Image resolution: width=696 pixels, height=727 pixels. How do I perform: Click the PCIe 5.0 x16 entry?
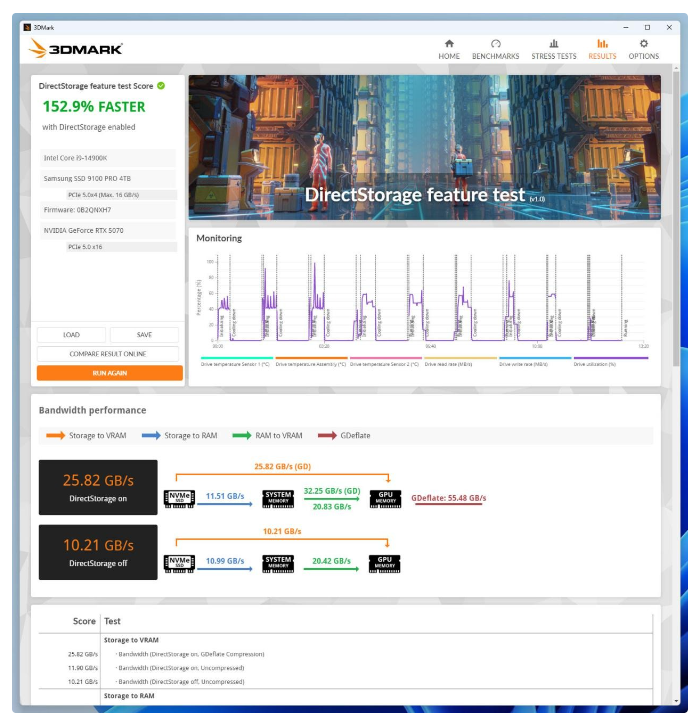[x=121, y=247]
